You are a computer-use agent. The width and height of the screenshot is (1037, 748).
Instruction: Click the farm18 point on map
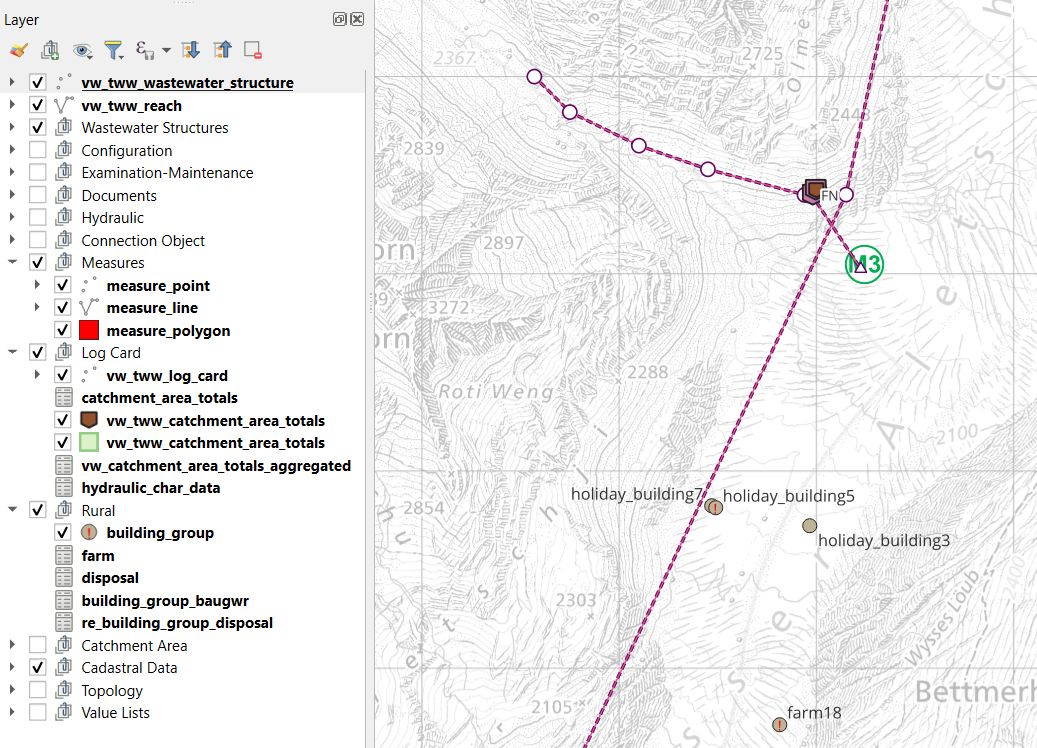click(779, 724)
